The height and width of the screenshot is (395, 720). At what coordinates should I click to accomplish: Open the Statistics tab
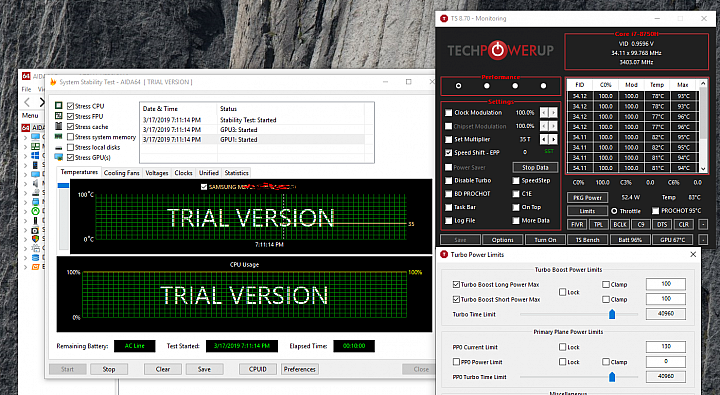[236, 173]
